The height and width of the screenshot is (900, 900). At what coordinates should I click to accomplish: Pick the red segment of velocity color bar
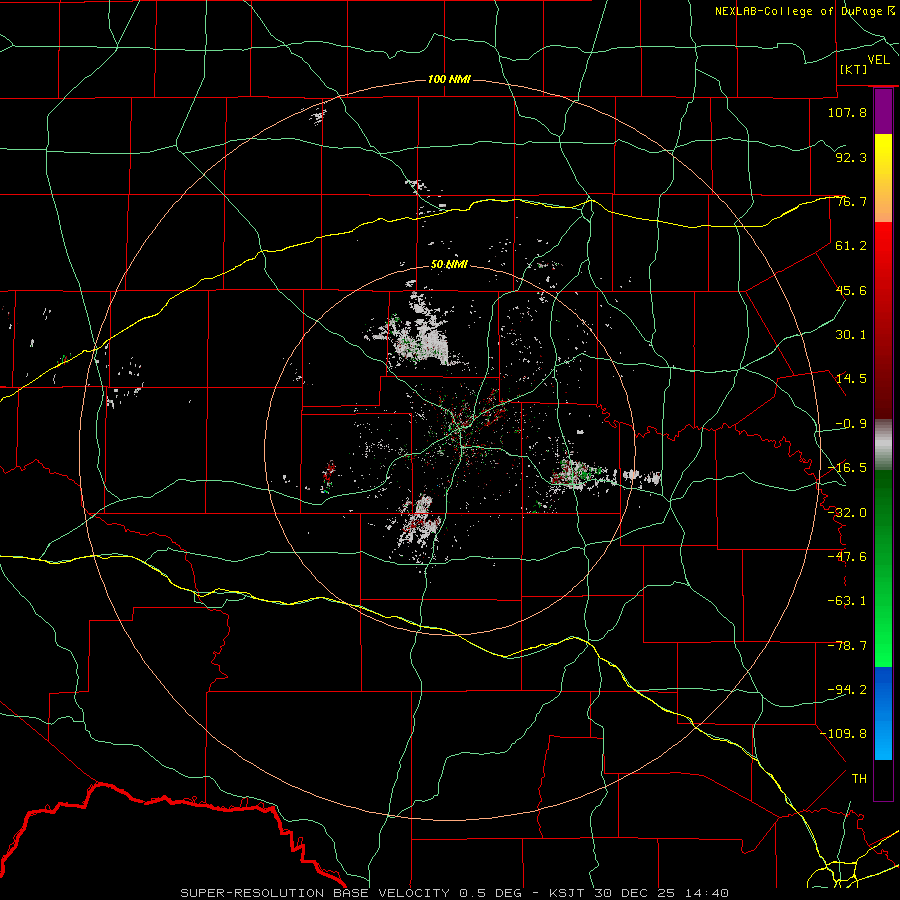click(883, 320)
